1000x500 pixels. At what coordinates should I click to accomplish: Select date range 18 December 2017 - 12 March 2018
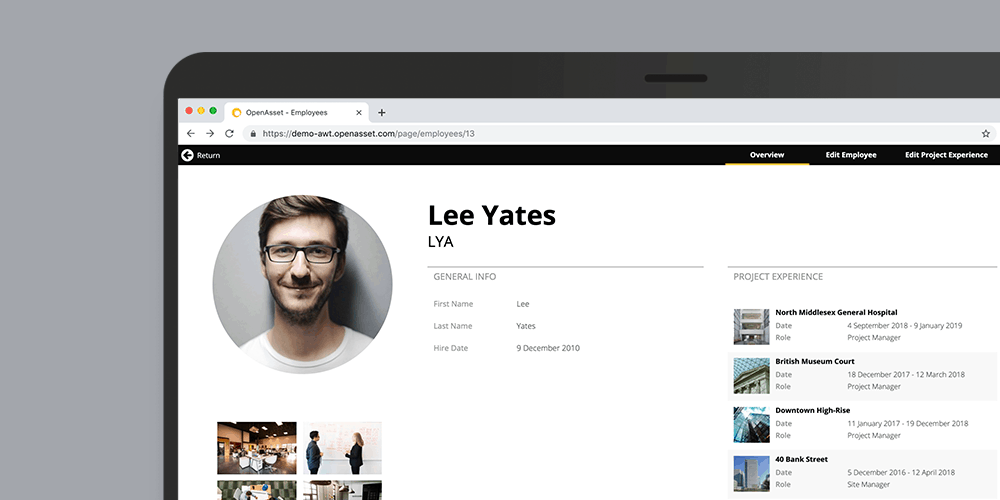click(x=906, y=374)
